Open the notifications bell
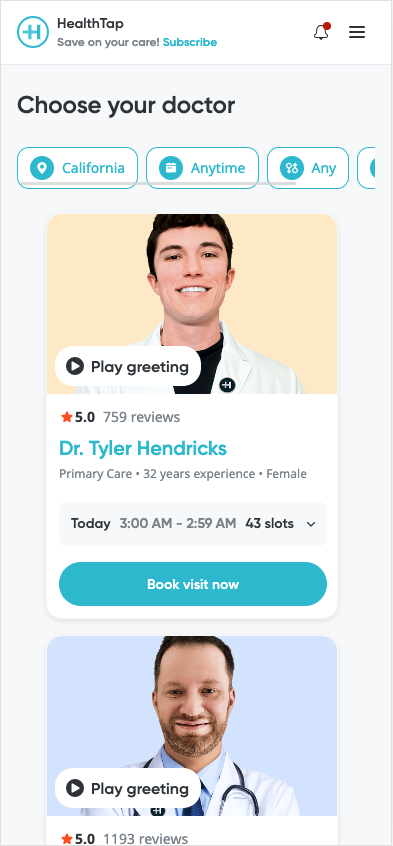This screenshot has width=393, height=846. 321,32
